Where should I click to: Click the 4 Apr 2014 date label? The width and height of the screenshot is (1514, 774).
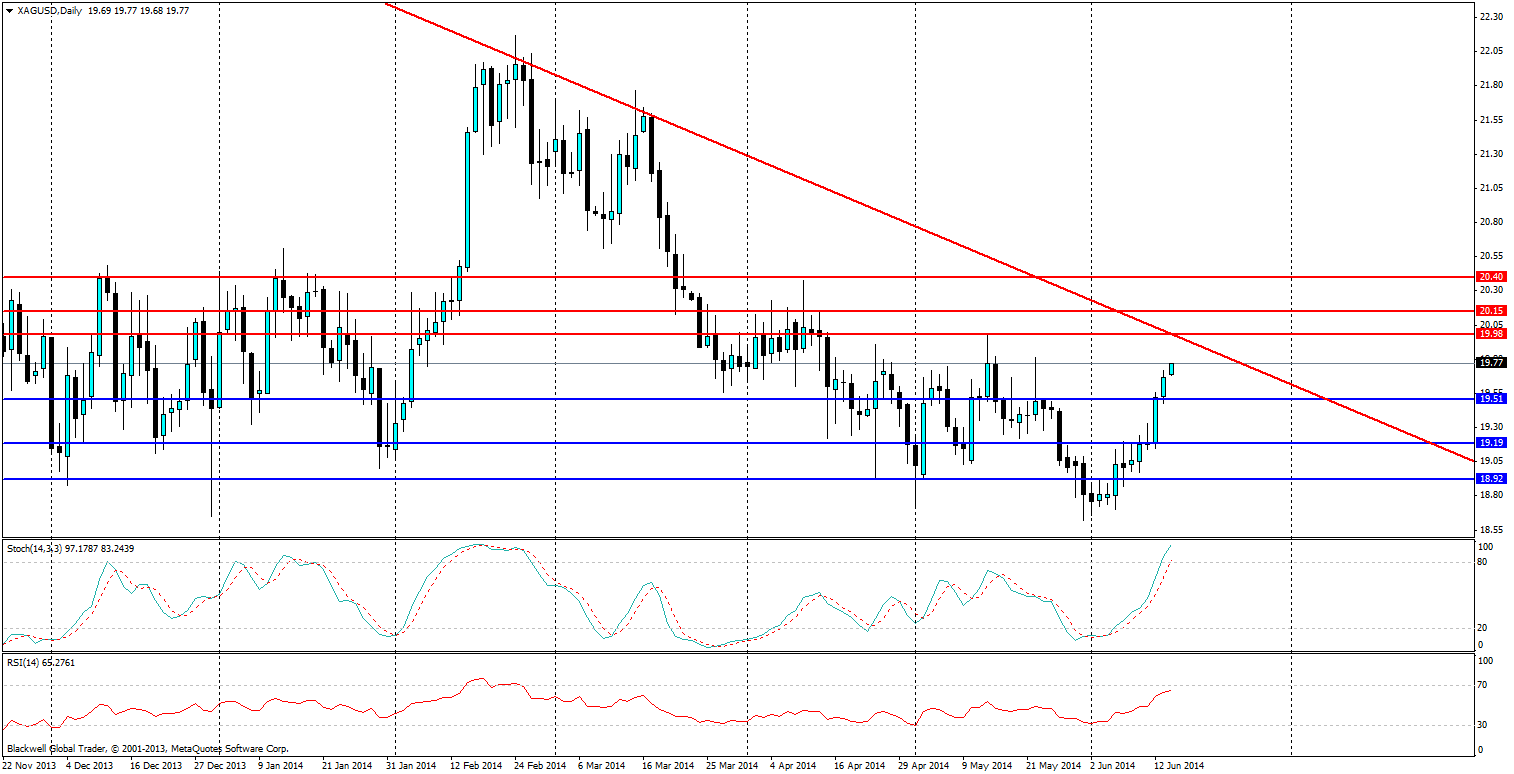(793, 766)
